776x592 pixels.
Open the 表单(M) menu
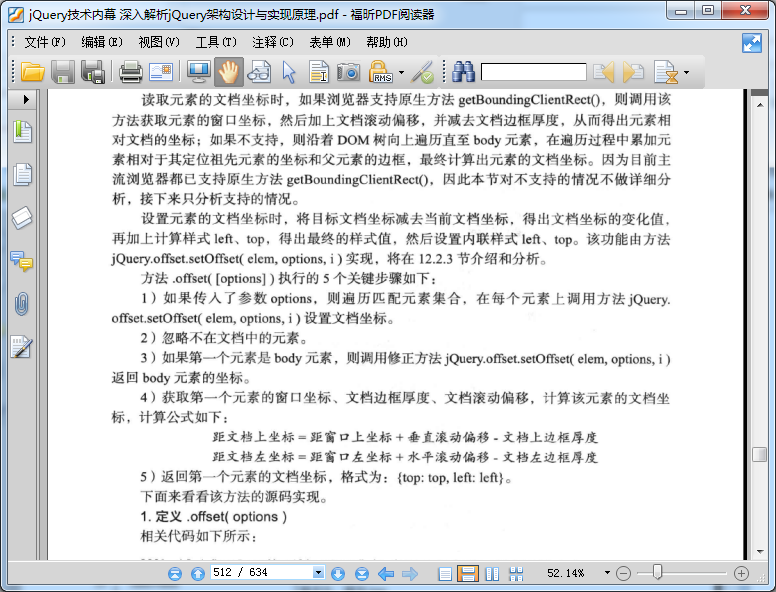click(330, 43)
